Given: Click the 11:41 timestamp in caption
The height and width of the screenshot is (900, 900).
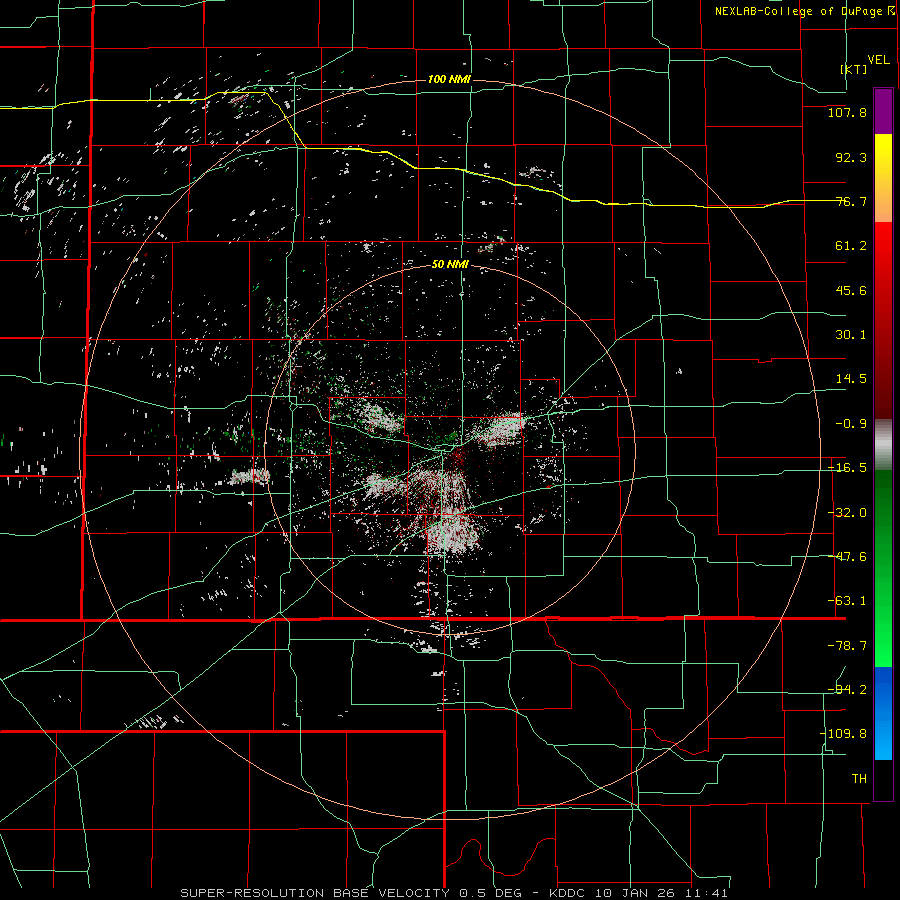Looking at the screenshot, I should click(709, 893).
